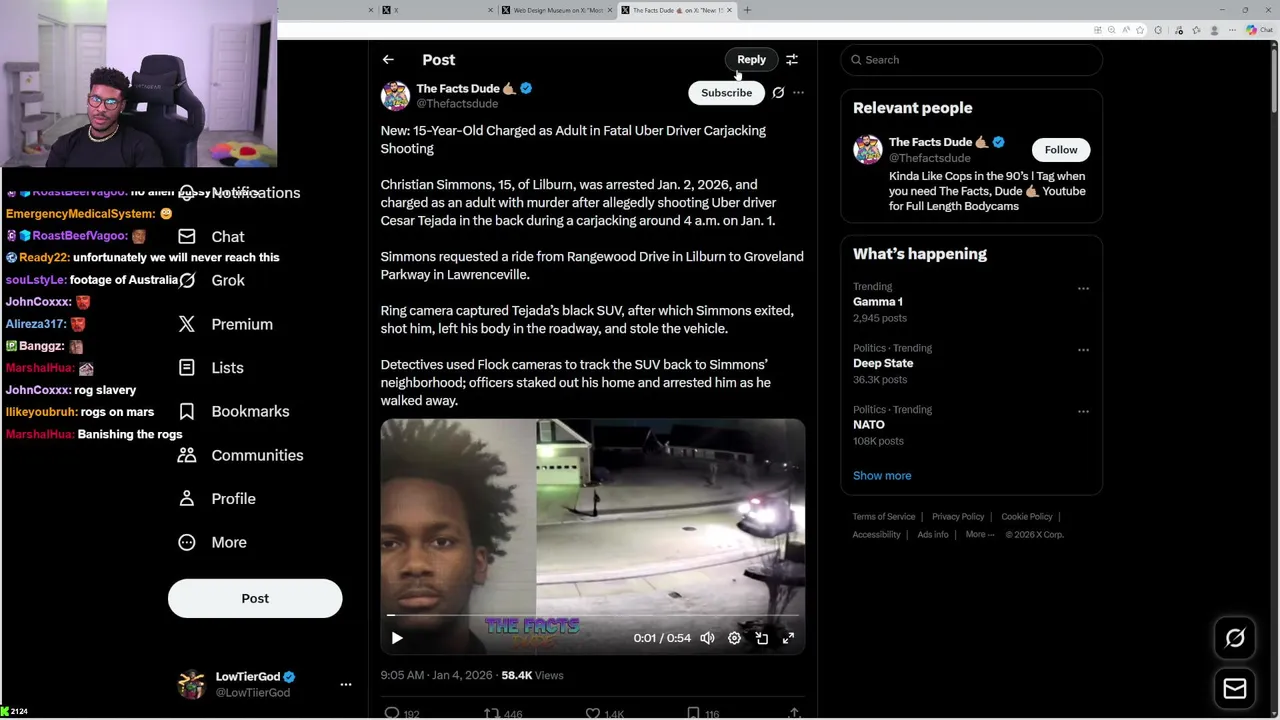The image size is (1280, 720).
Task: Open Bookmarks in the sidebar
Action: pos(234,411)
